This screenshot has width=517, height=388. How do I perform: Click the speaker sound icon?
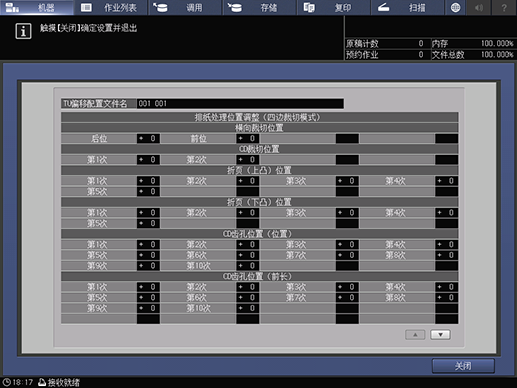pyautogui.click(x=479, y=7)
